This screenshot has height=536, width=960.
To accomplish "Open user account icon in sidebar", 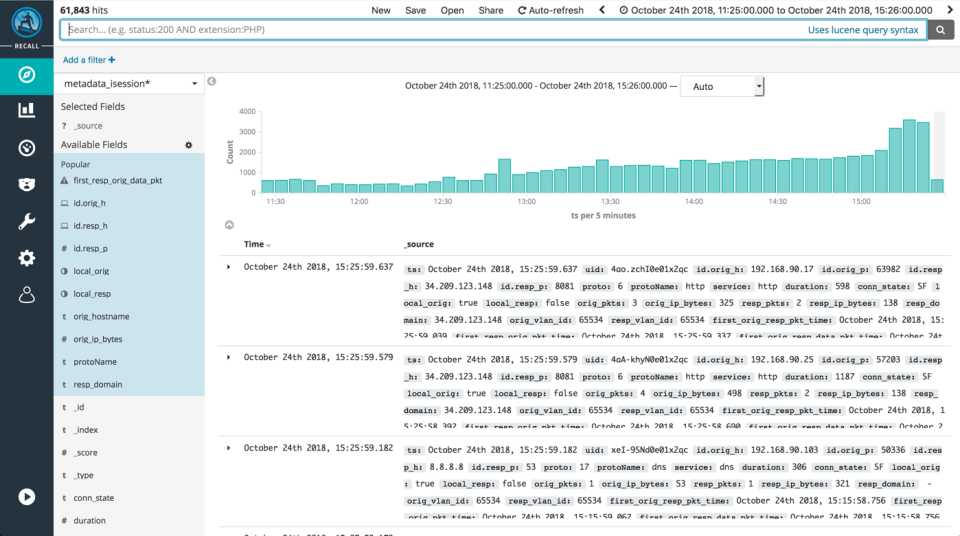I will (x=26, y=295).
